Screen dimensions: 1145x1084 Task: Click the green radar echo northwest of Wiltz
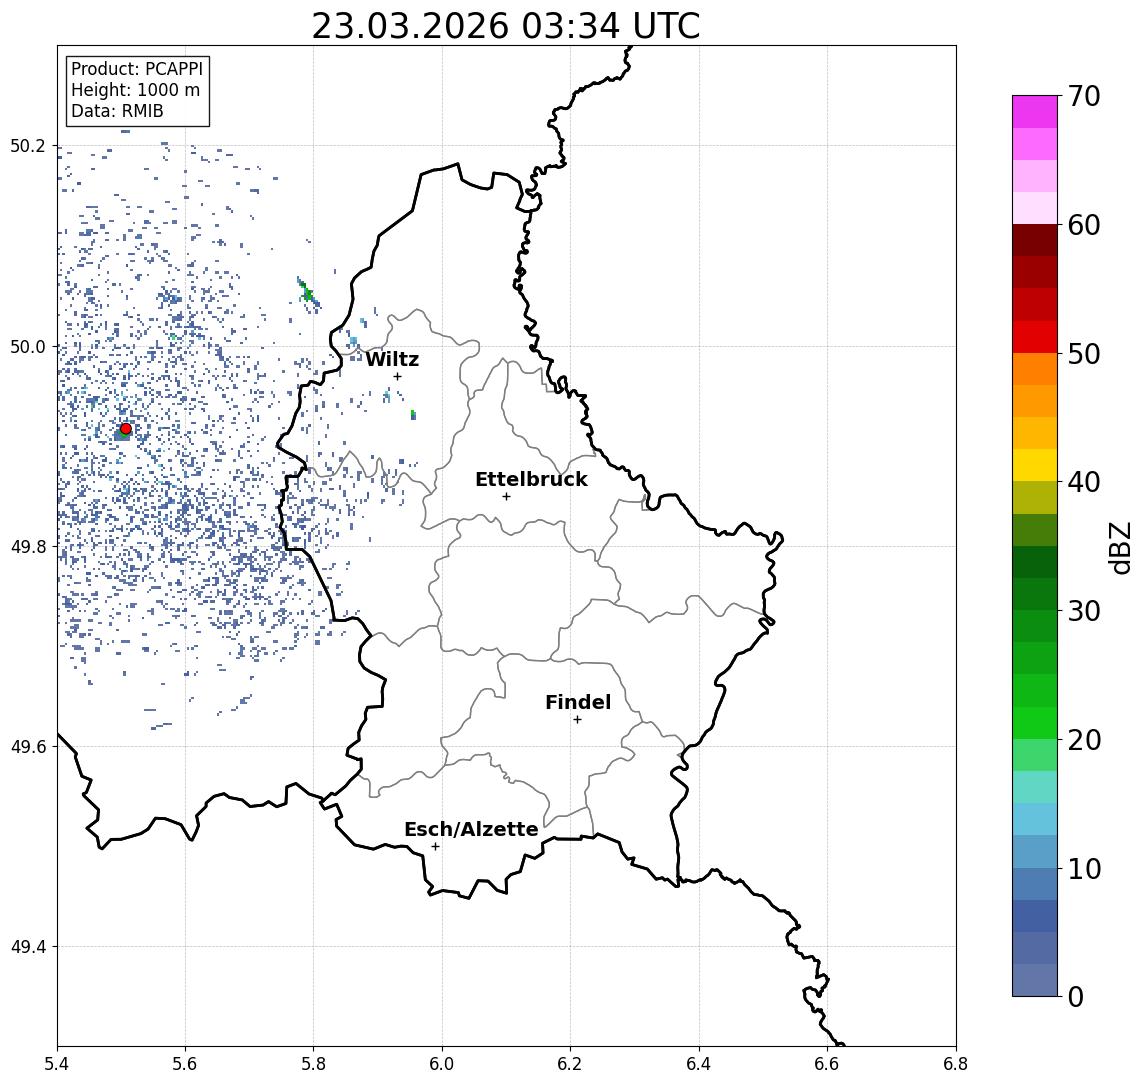pyautogui.click(x=307, y=292)
